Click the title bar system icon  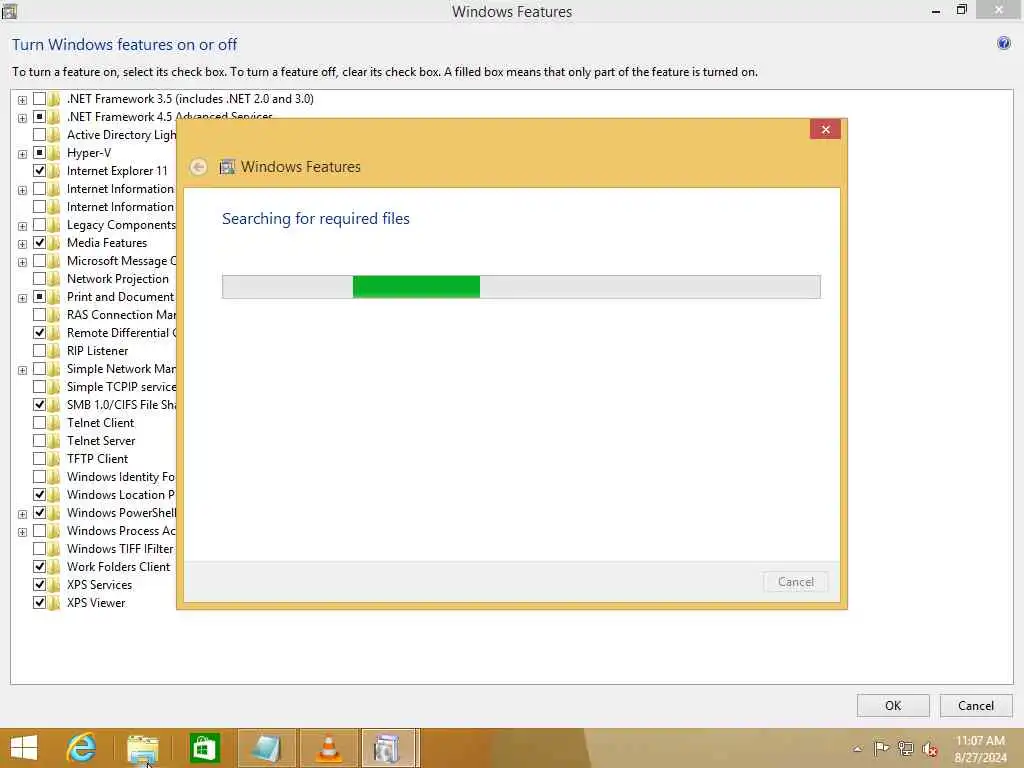pos(9,11)
